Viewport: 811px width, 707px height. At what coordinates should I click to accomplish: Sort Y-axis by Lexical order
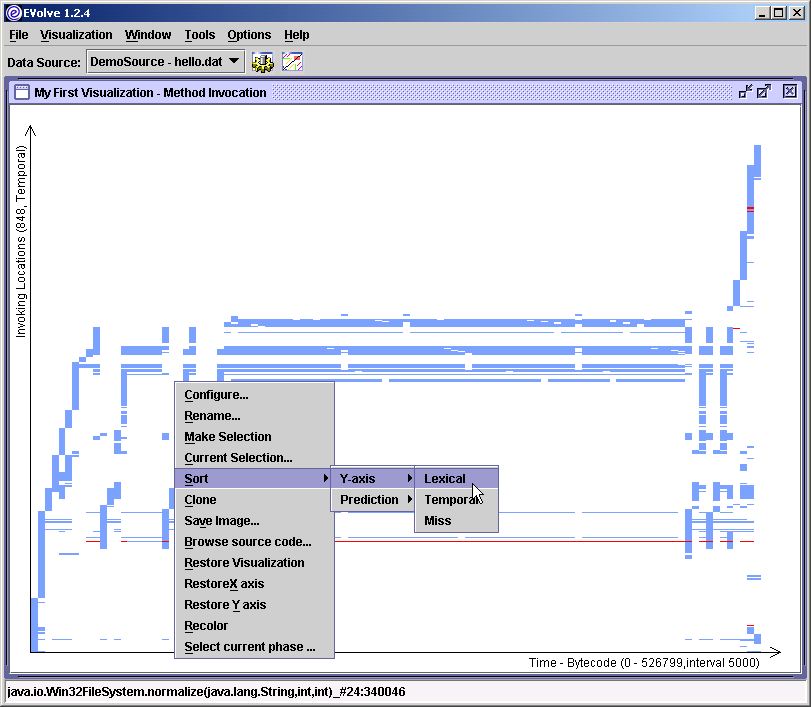tap(457, 478)
